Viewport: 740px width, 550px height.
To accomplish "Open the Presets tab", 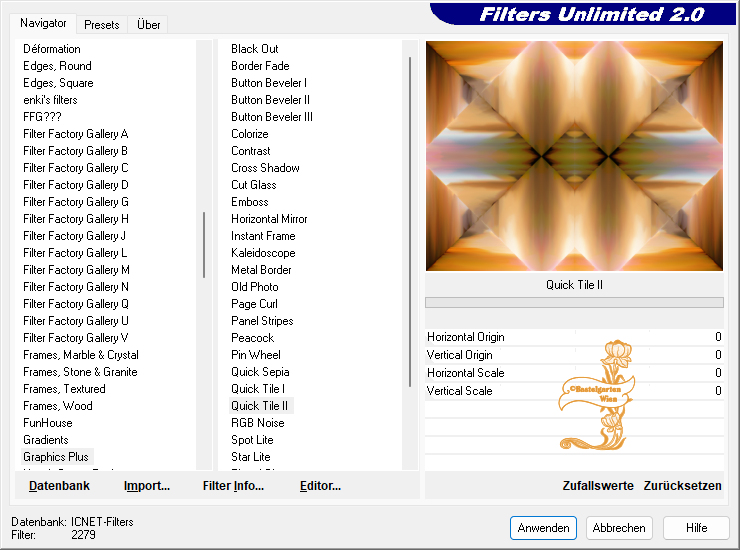I will [101, 25].
